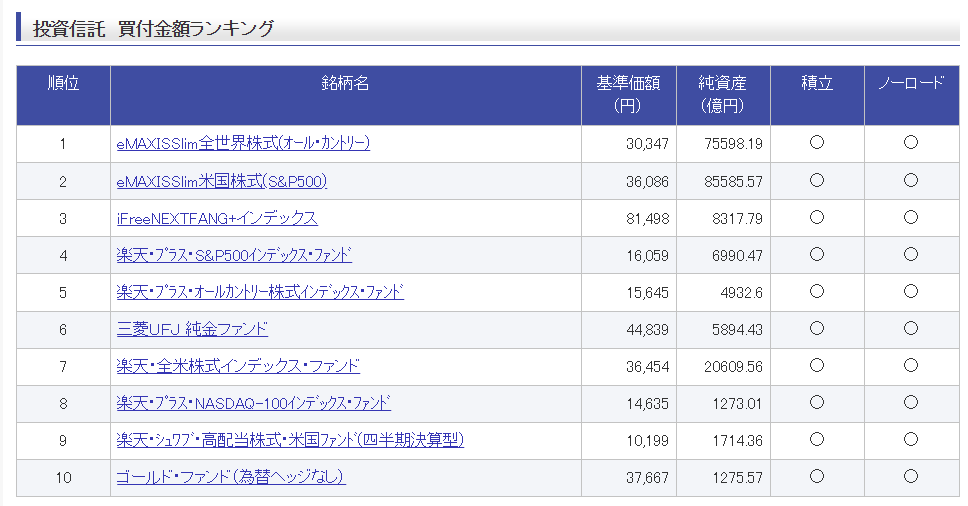Open 楽天・プラス・NASDAQ-100インデックス・ファンド link
The height and width of the screenshot is (506, 968).
(x=253, y=403)
